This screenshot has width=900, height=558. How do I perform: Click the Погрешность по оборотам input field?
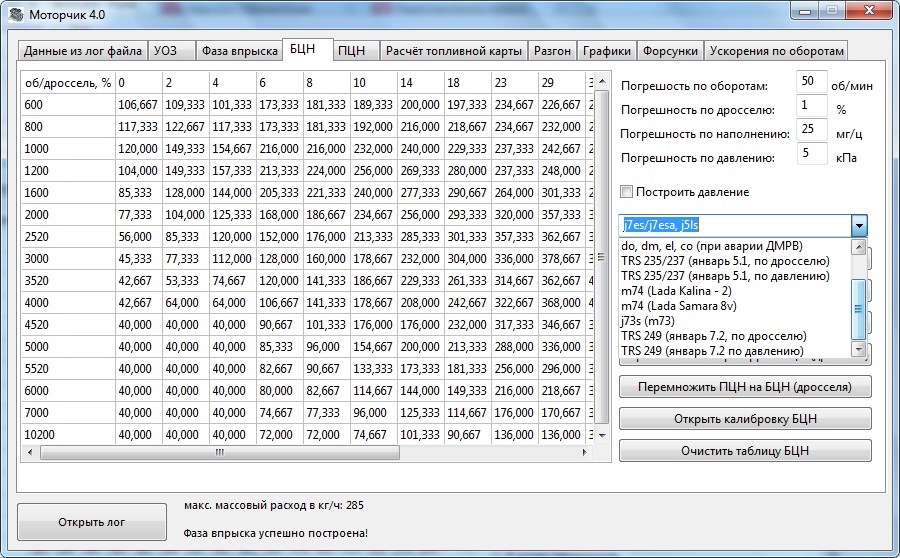tap(812, 82)
